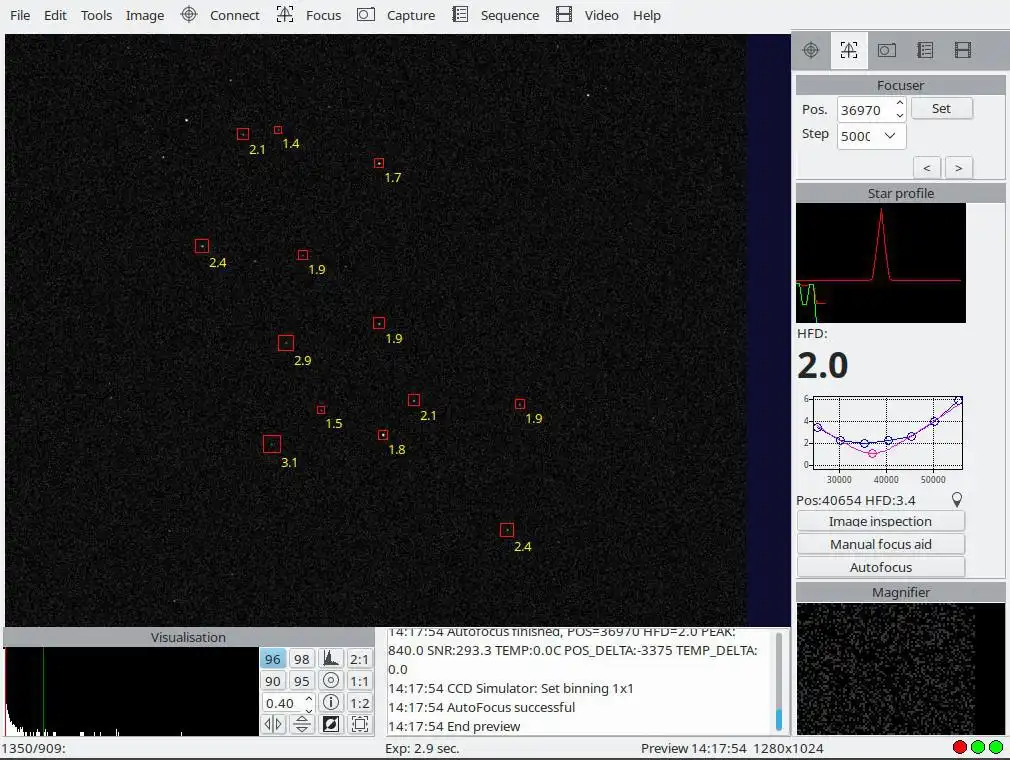This screenshot has height=760, width=1010.
Task: Click the flip horizontal mirror icon
Action: 273,724
